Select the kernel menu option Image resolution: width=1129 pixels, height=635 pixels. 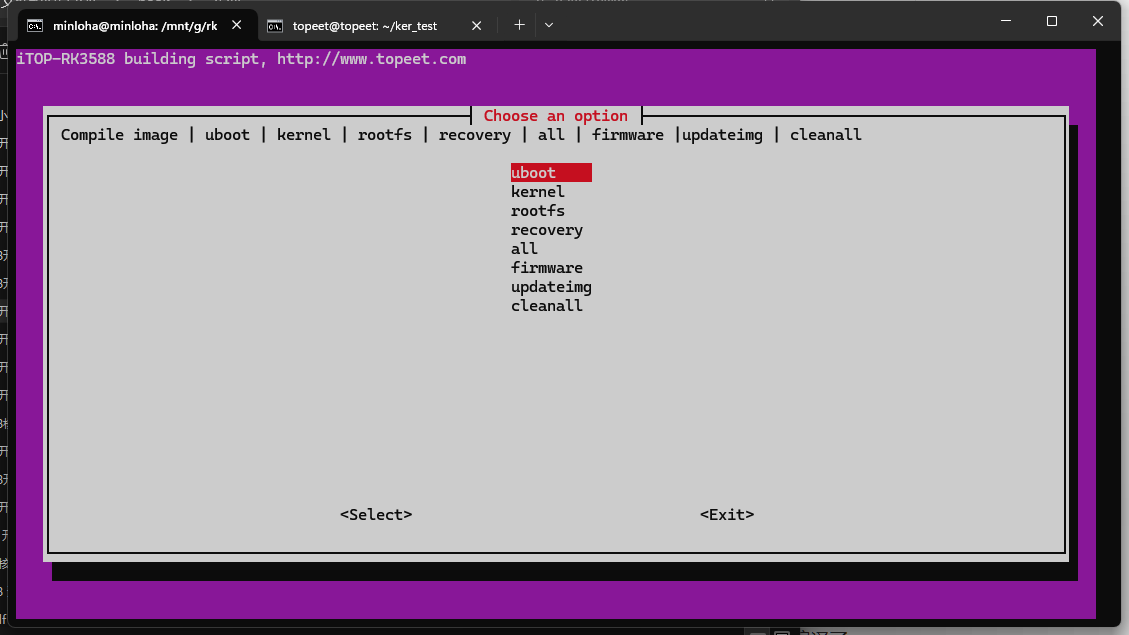[538, 192]
